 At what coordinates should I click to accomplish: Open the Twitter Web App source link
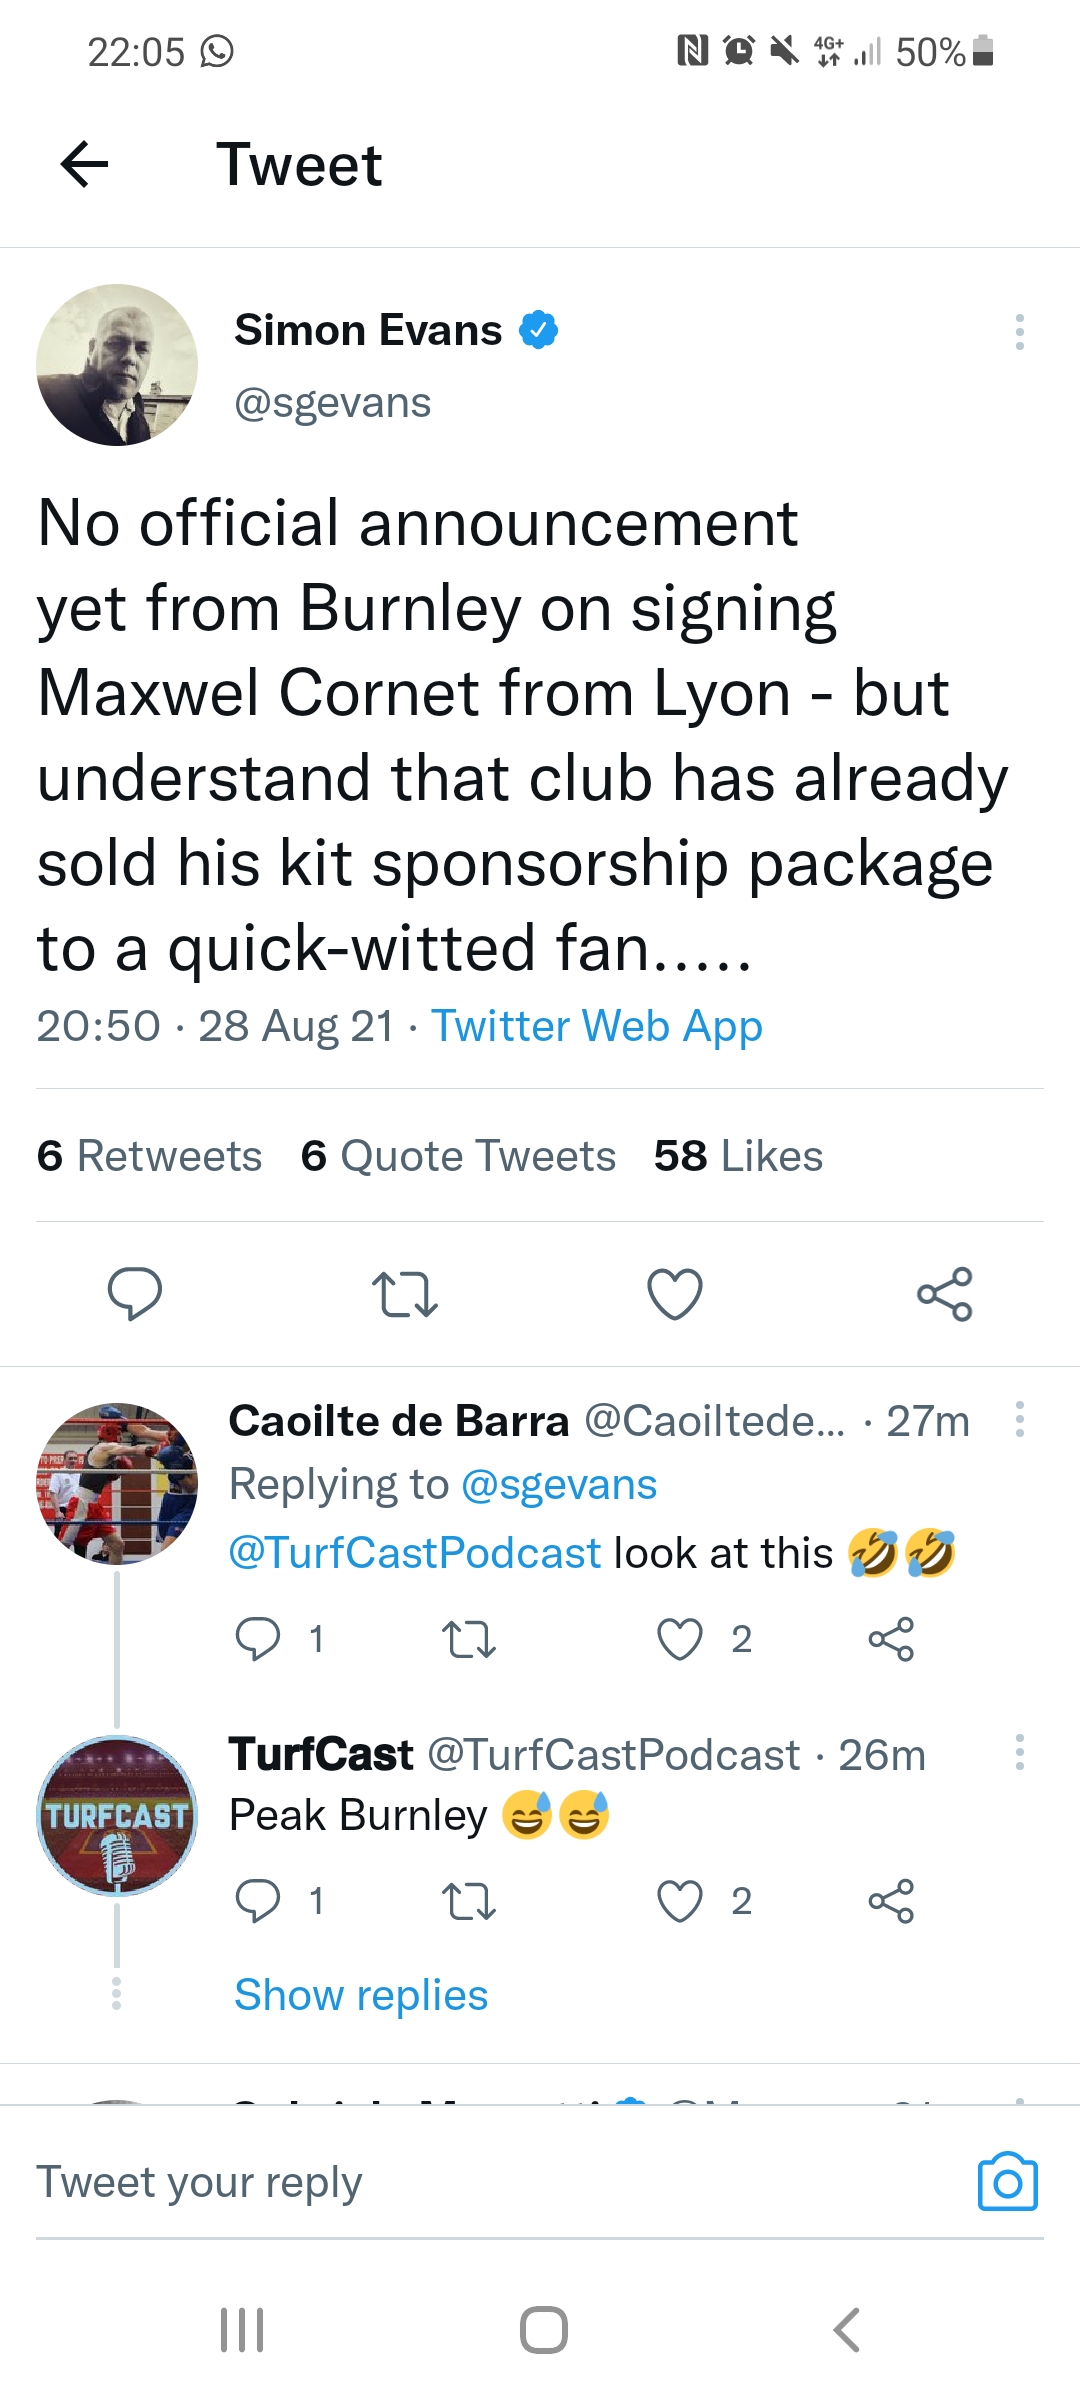click(597, 1026)
